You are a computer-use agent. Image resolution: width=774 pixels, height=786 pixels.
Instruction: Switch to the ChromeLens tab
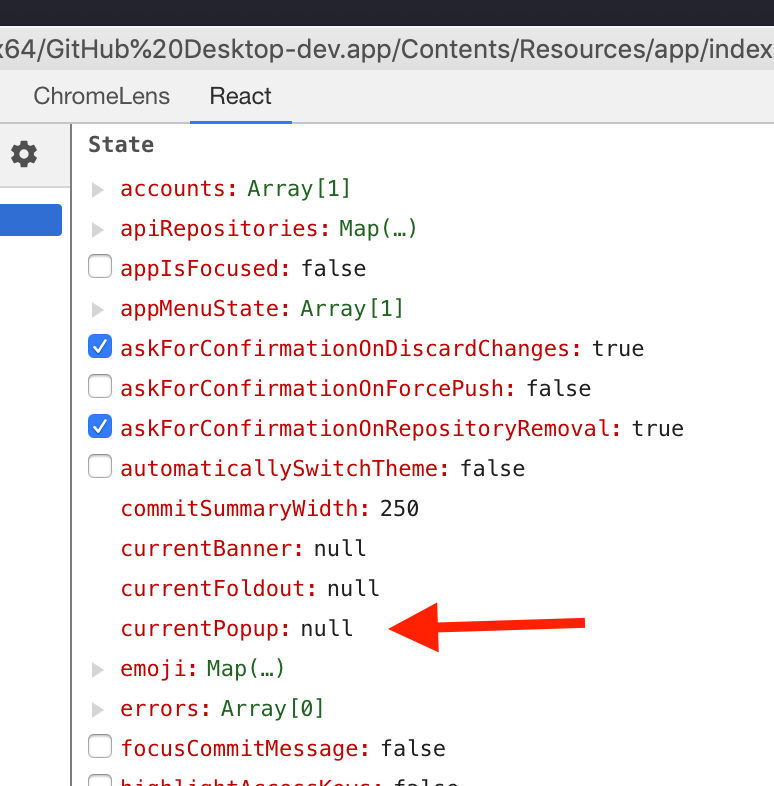click(101, 96)
